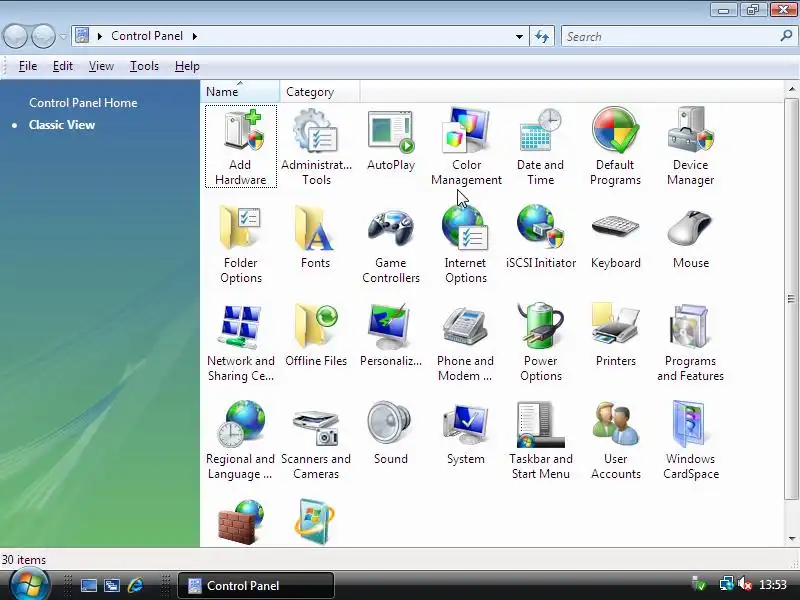800x600 pixels.
Task: Focus the Search input box
Action: (x=670, y=36)
